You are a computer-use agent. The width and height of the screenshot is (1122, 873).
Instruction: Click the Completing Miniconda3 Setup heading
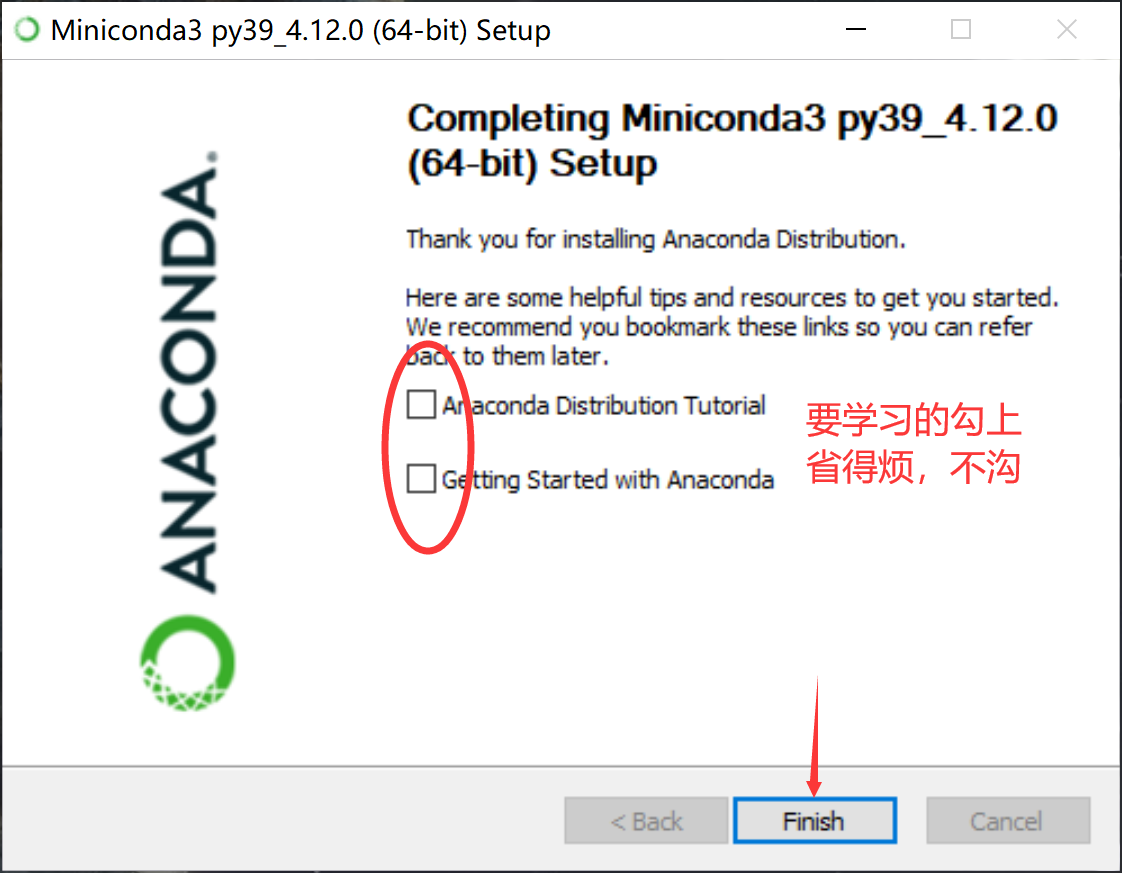[x=732, y=140]
